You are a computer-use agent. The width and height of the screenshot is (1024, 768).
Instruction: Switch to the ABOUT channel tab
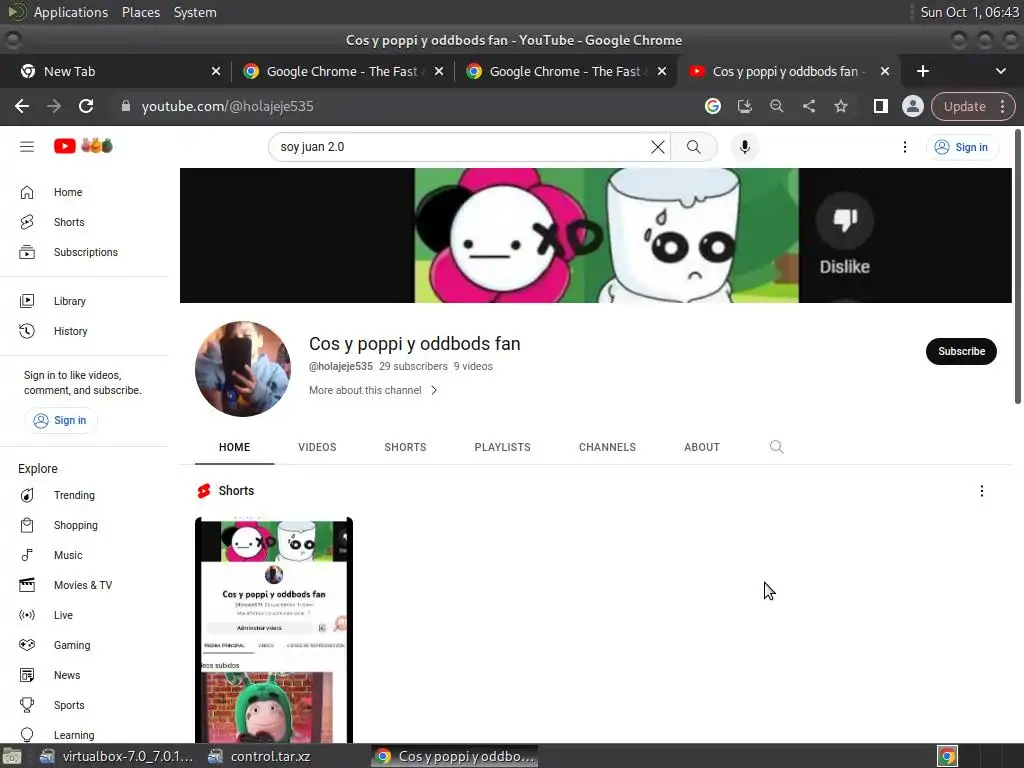pyautogui.click(x=702, y=447)
